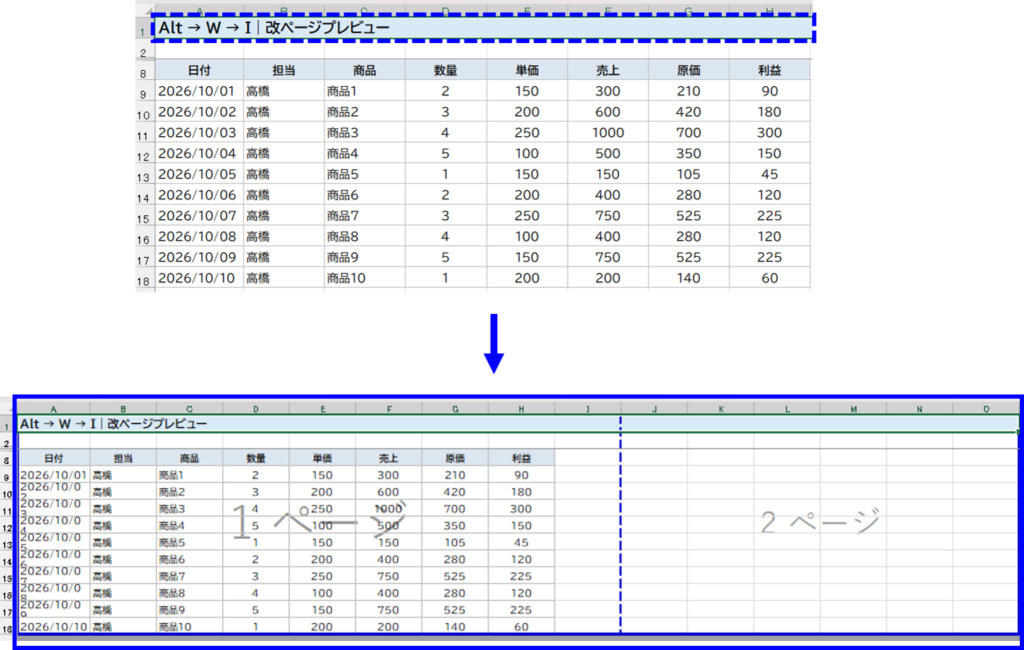
Task: Click the 利益 header cell in the normal-view sheet
Action: click(769, 71)
